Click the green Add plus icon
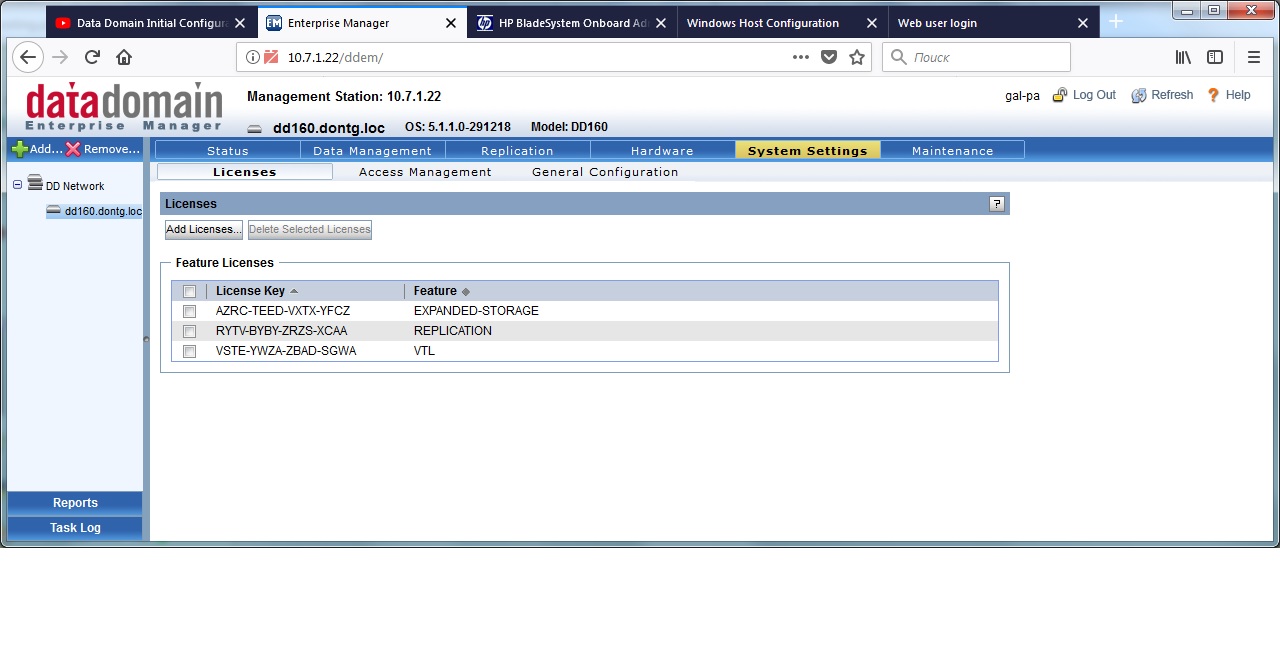Image resolution: width=1280 pixels, height=648 pixels. (x=20, y=149)
